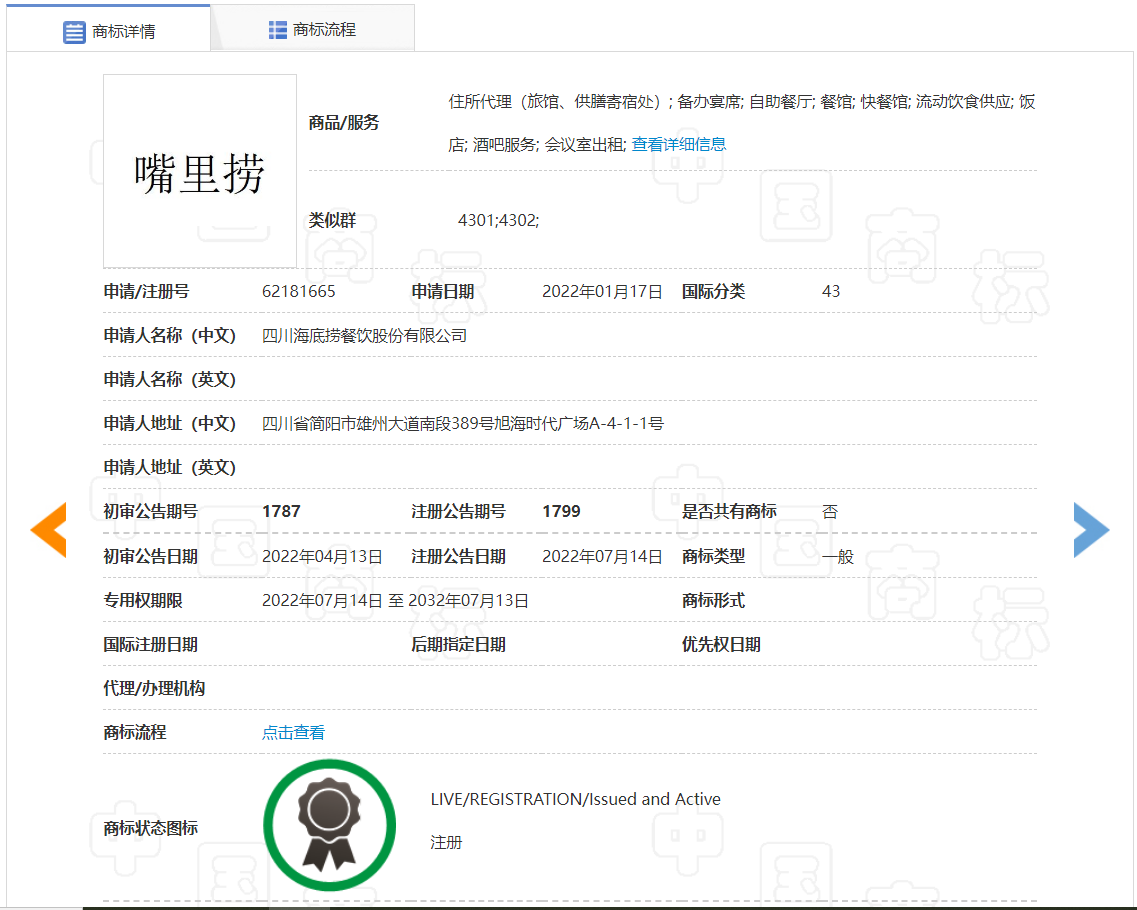
Task: Click the 注册 status text
Action: coord(446,843)
